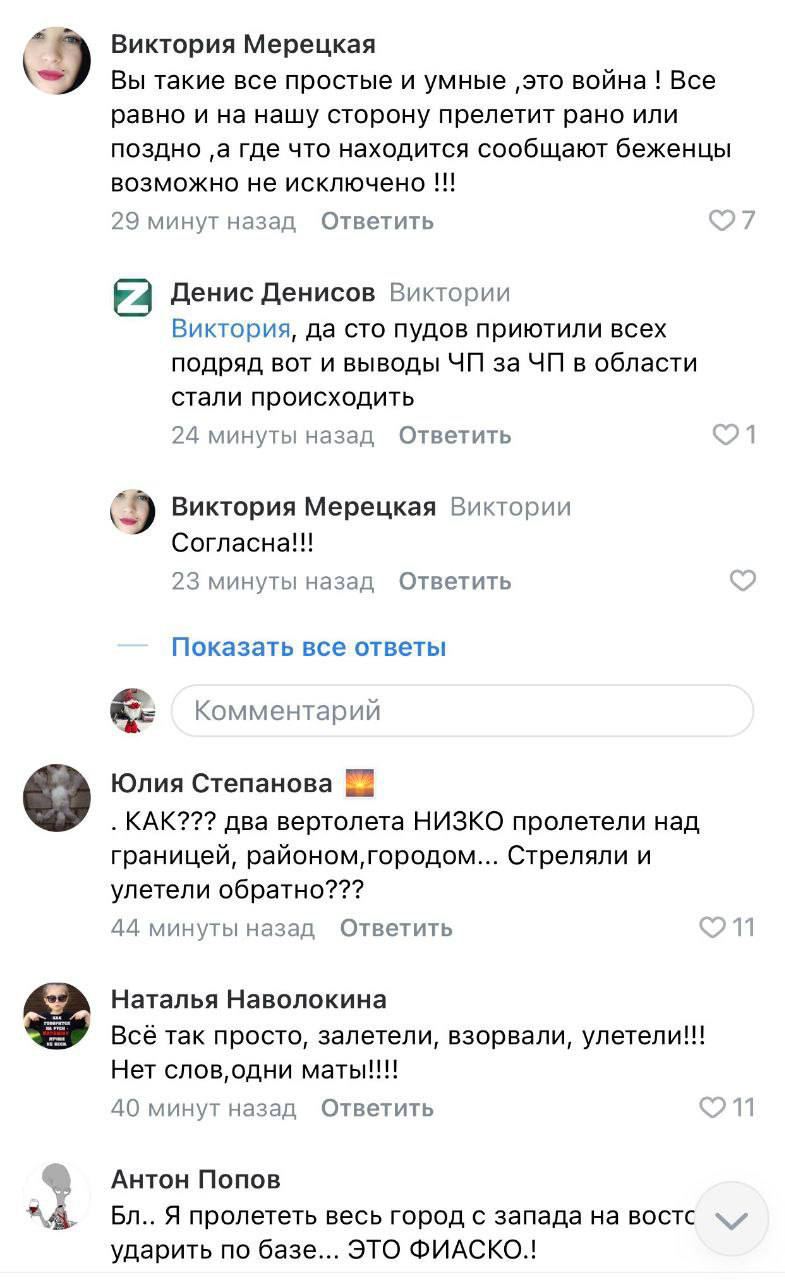Open Наталья Наволокина's avatar
785x1280 pixels.
point(57,1016)
